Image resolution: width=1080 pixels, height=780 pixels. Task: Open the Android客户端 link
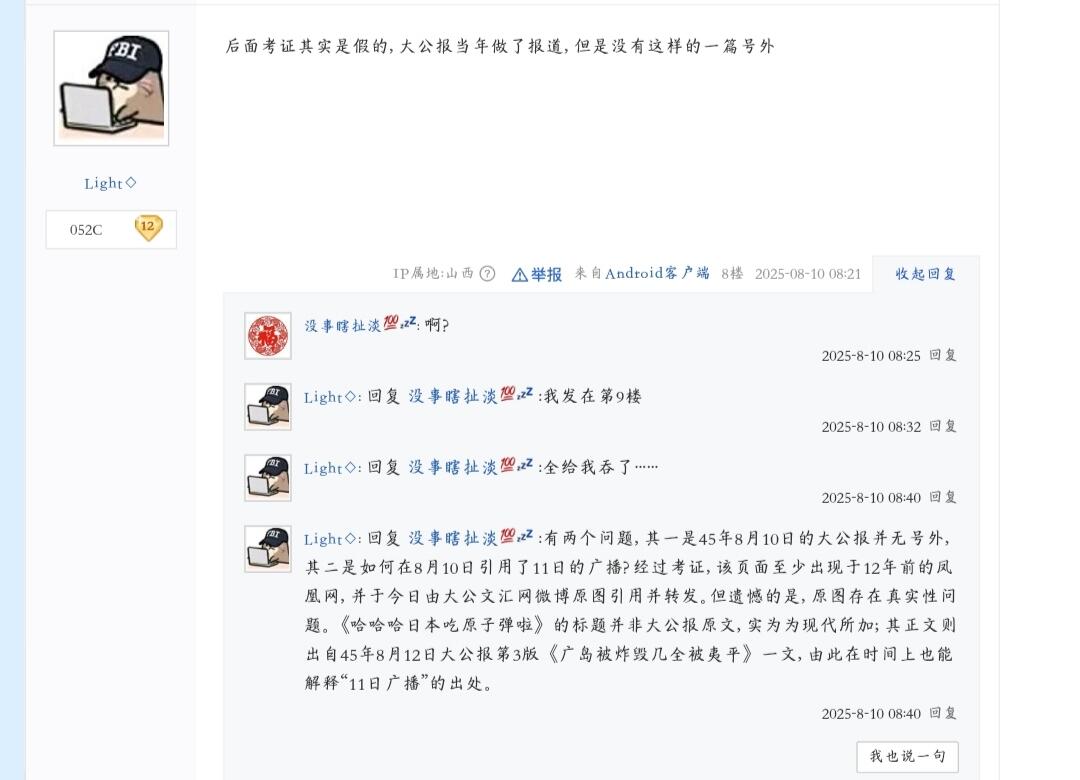pos(657,274)
